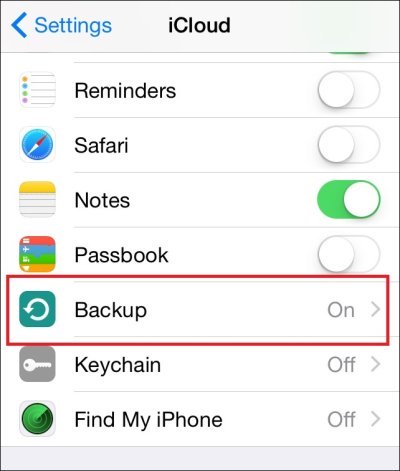
Task: Select the Backup row label
Action: [111, 311]
